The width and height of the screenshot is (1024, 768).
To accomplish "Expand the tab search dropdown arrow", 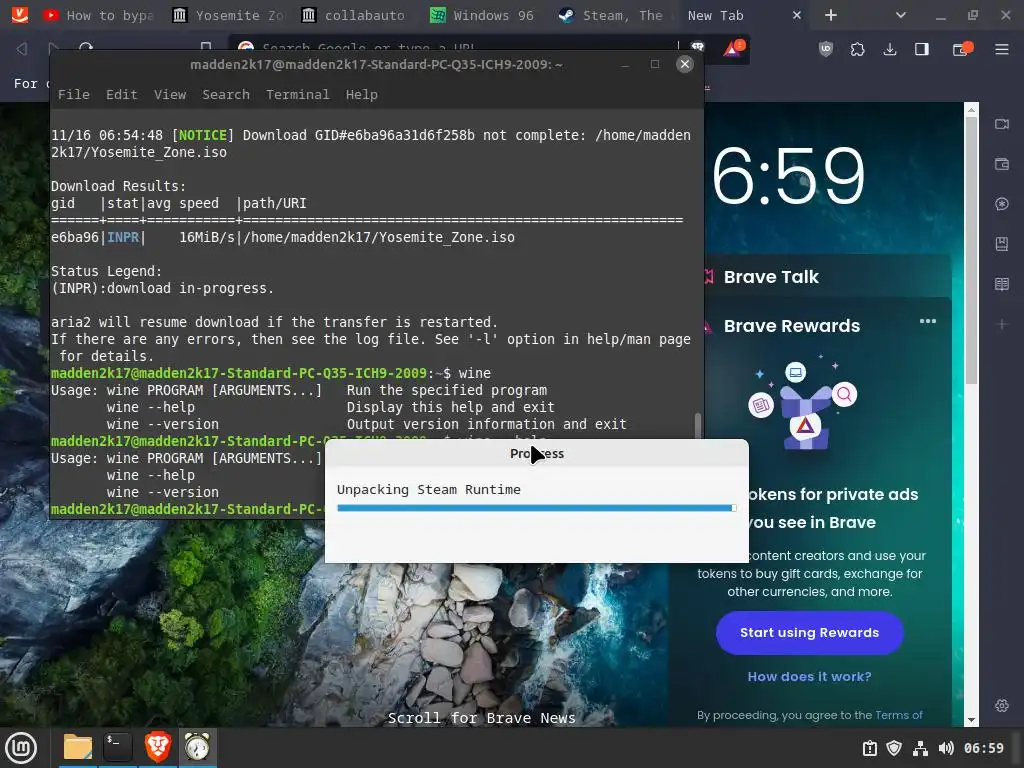I will (901, 15).
